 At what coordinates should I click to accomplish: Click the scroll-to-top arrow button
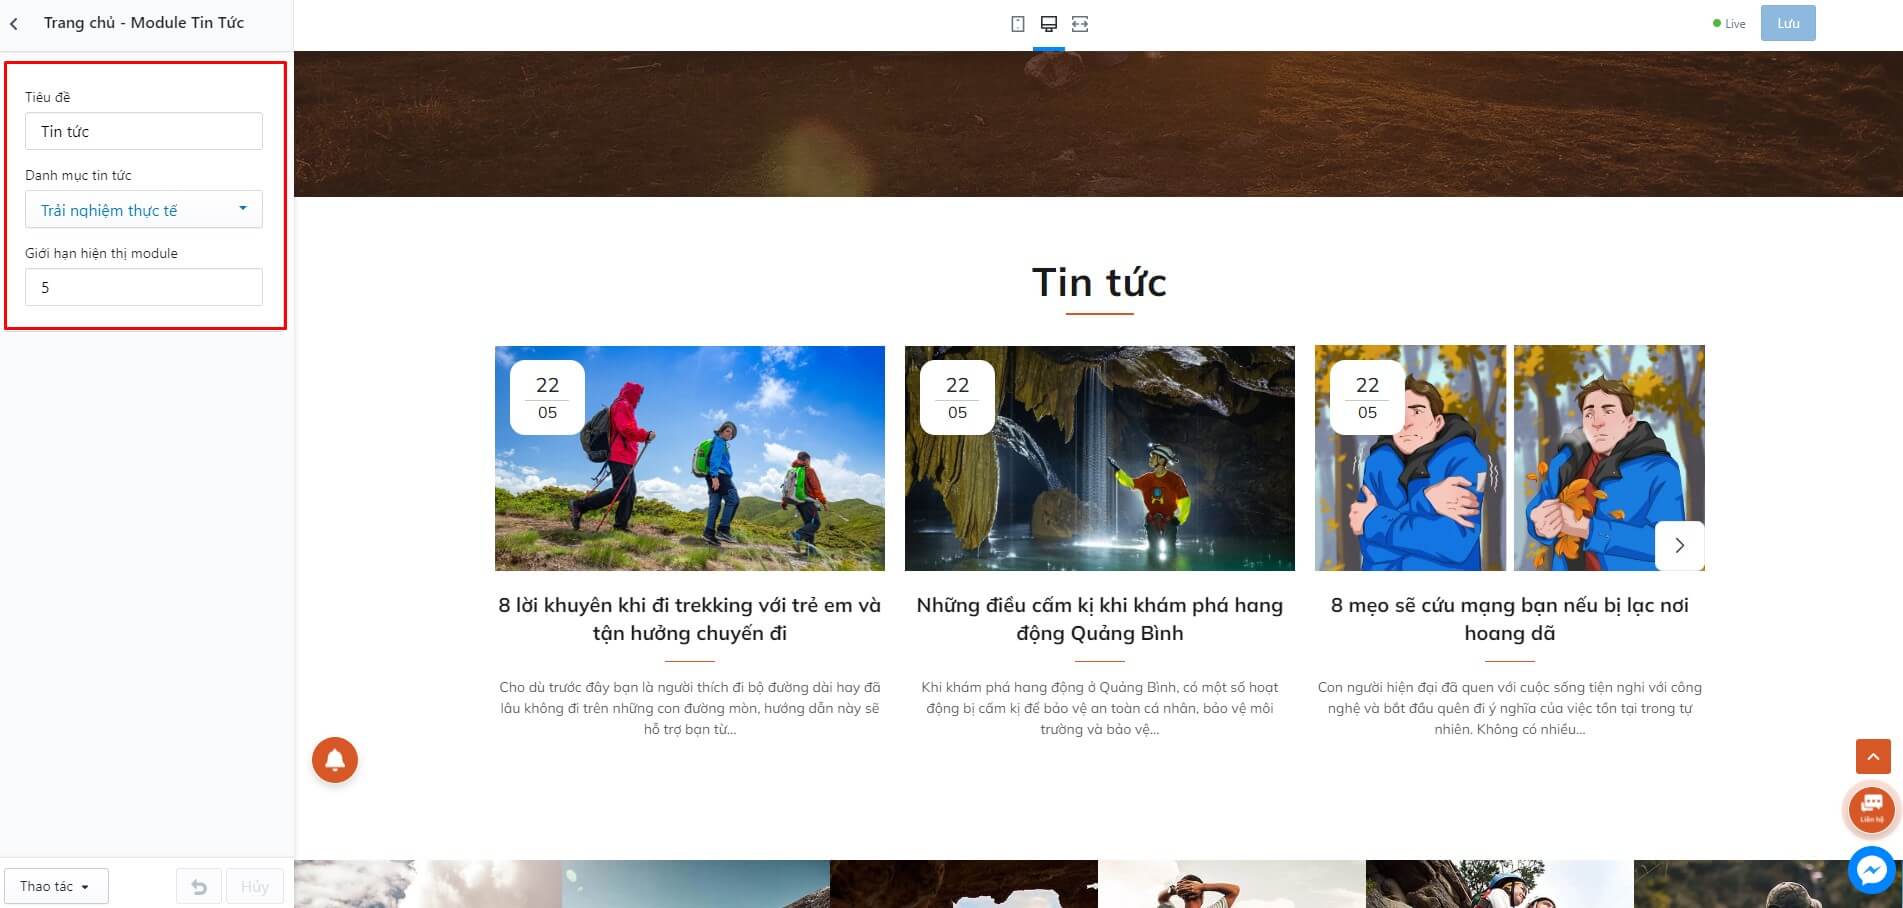(x=1873, y=757)
